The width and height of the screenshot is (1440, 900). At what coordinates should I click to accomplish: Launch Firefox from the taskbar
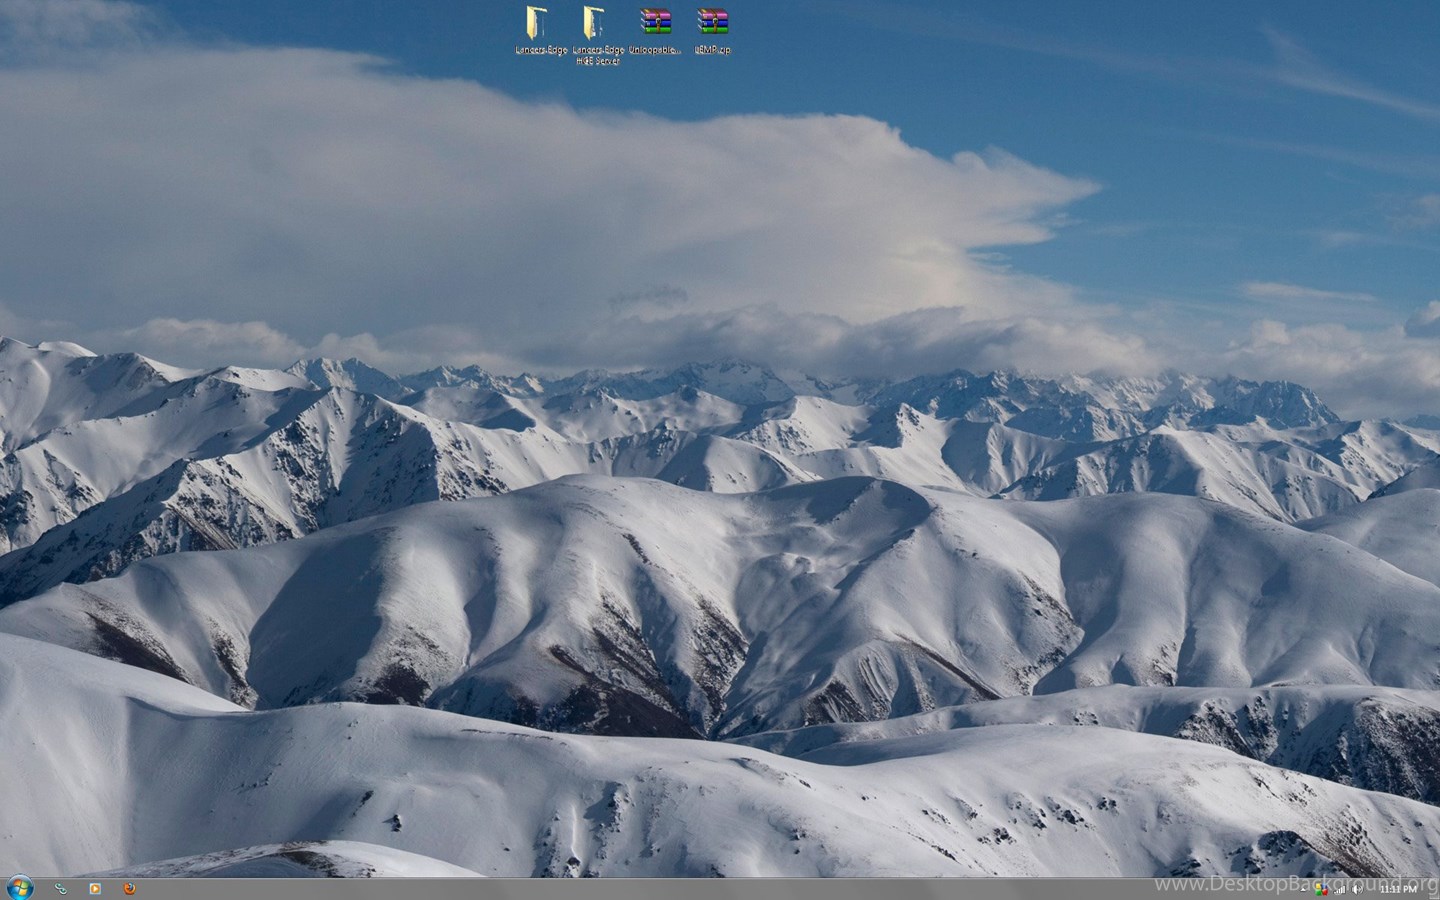click(129, 888)
